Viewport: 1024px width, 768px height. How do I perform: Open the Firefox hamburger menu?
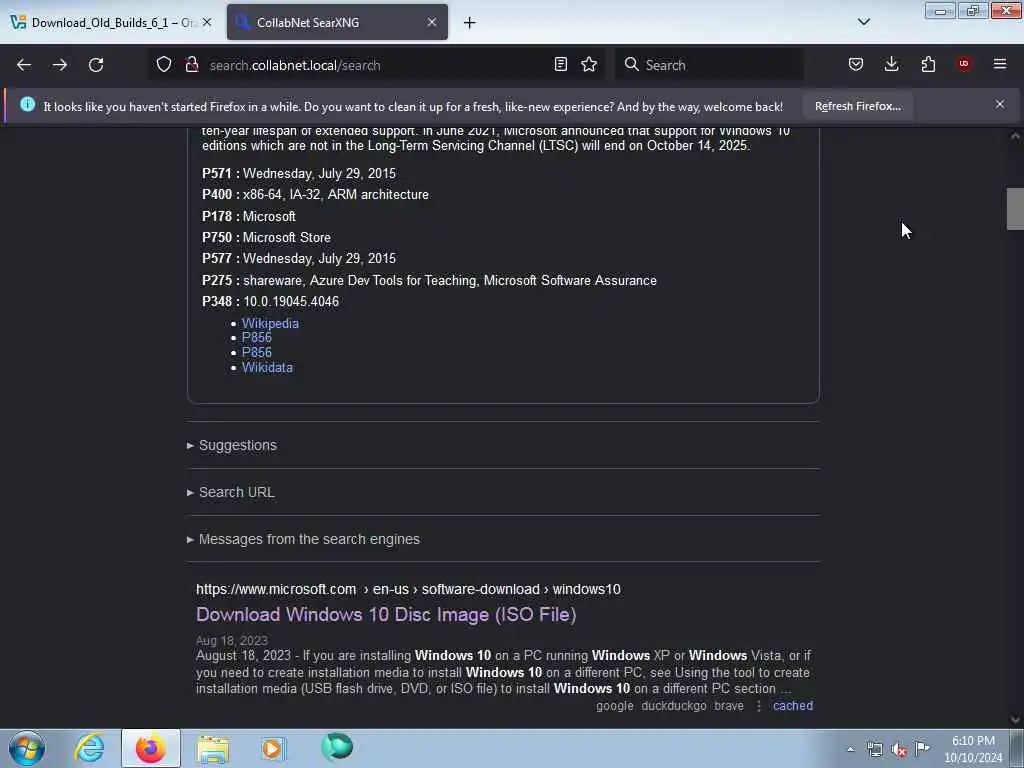(x=1000, y=64)
